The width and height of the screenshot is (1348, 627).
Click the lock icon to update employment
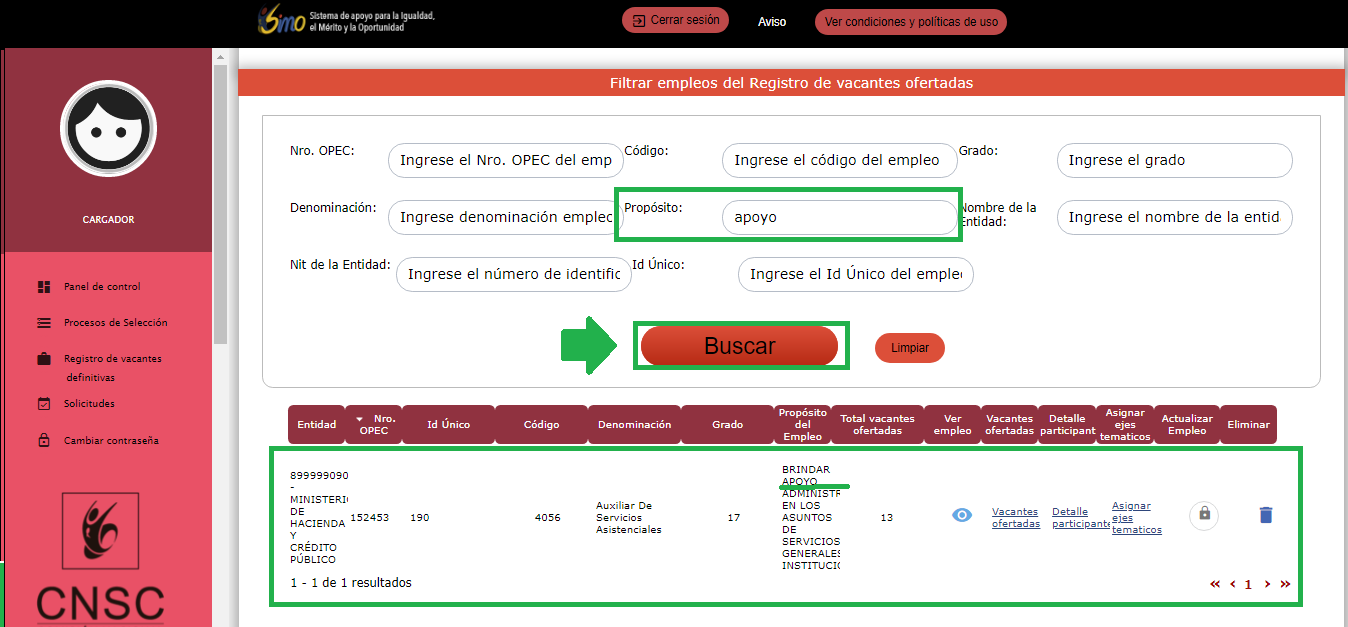1204,515
